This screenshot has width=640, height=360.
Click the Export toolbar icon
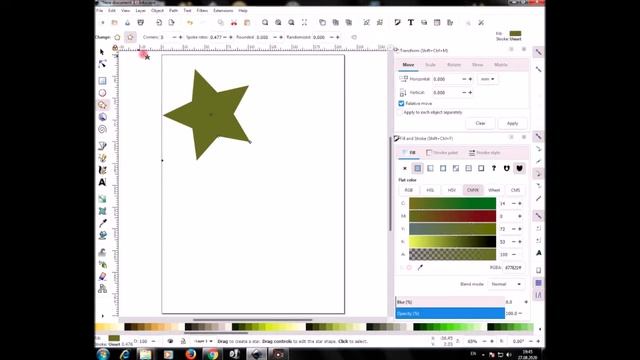pos(171,22)
